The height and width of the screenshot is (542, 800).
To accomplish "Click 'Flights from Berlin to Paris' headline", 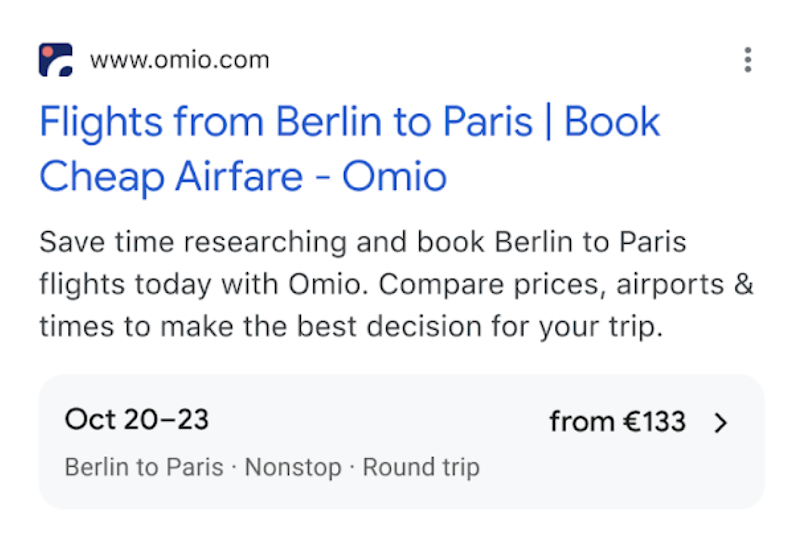I will click(285, 123).
